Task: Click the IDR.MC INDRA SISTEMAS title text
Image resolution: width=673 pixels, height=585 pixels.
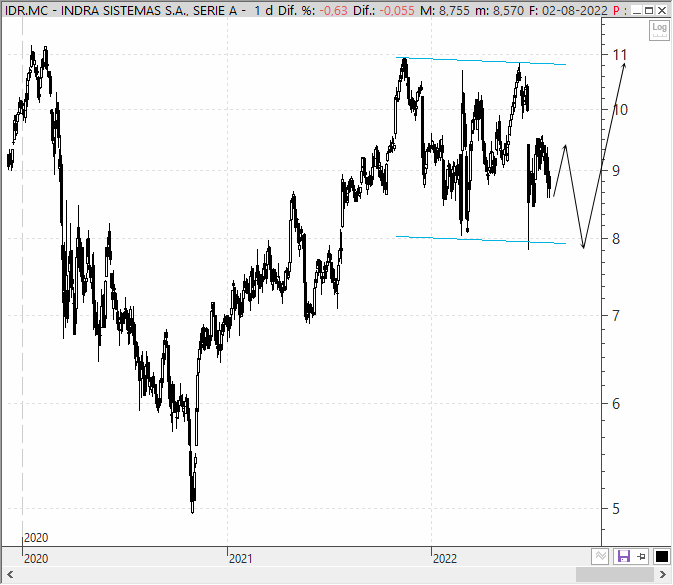Action: click(121, 10)
